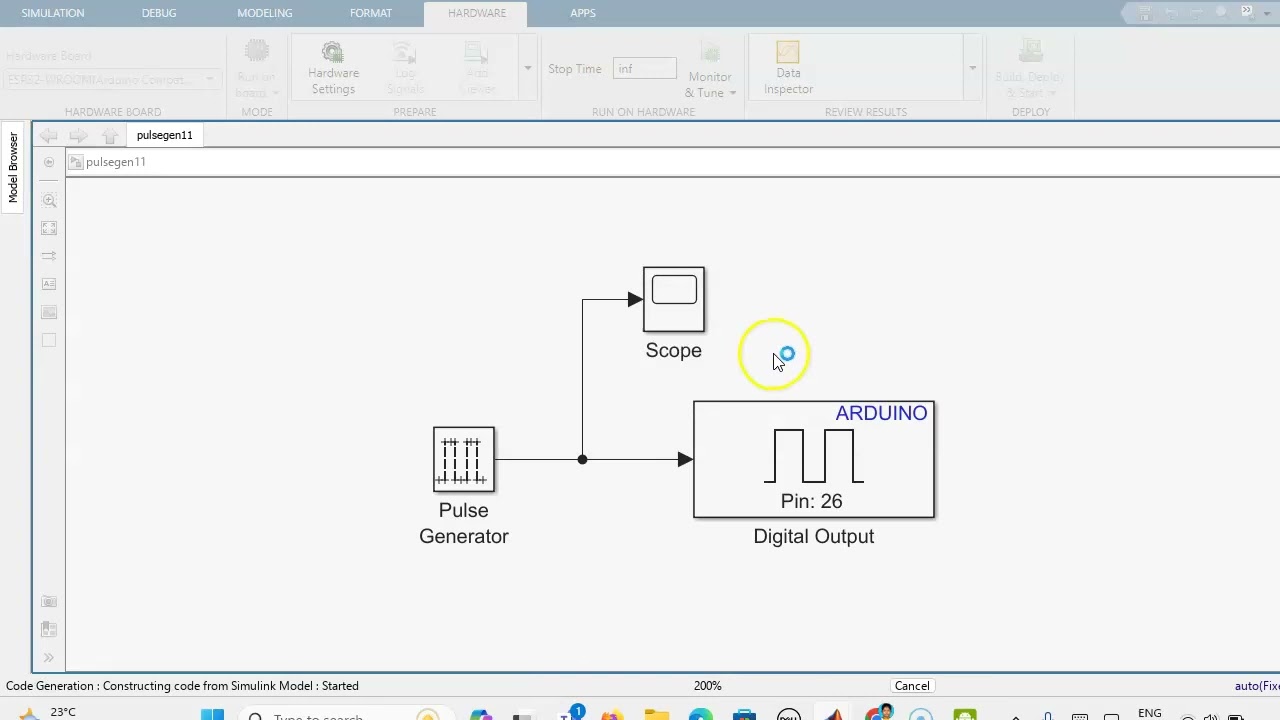
Task: Click the Forward navigation arrow above canvas
Action: click(x=80, y=135)
